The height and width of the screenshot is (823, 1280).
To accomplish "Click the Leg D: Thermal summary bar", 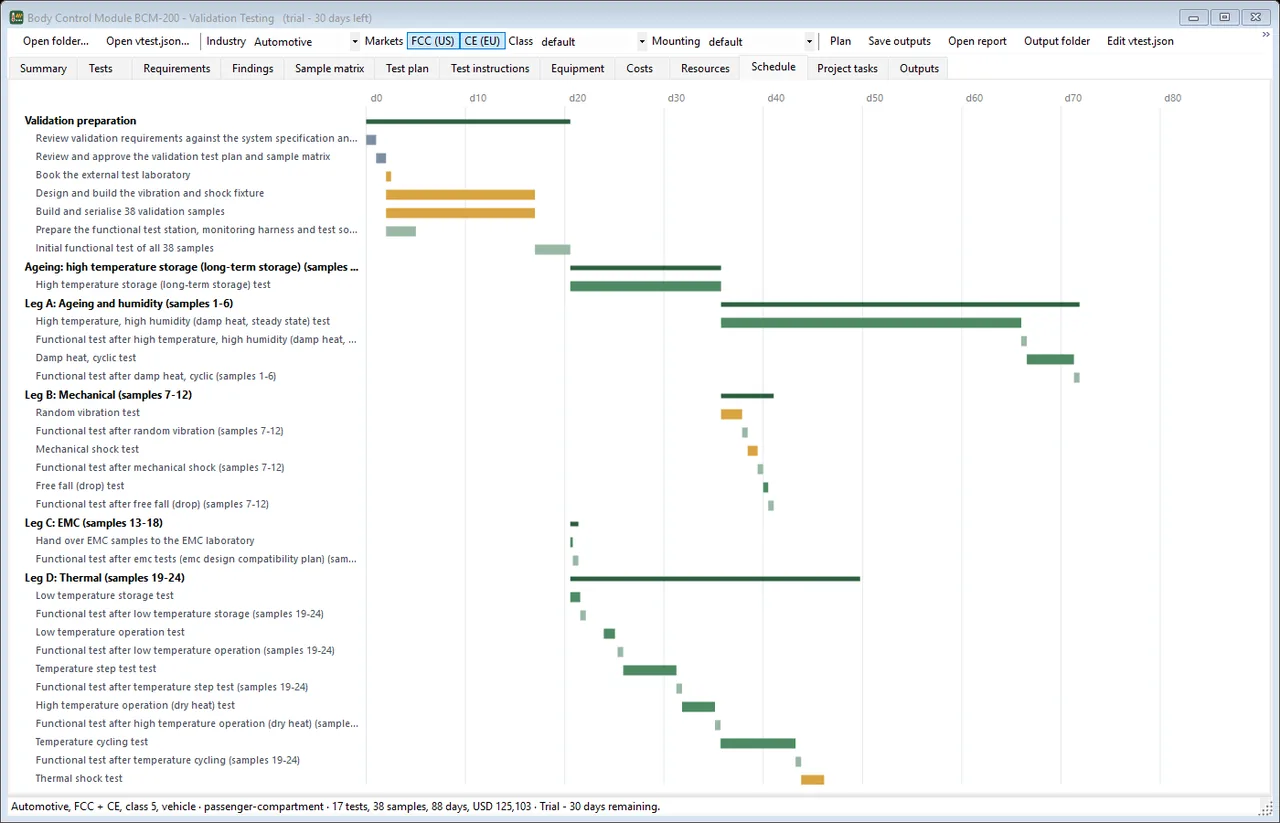I will [715, 578].
